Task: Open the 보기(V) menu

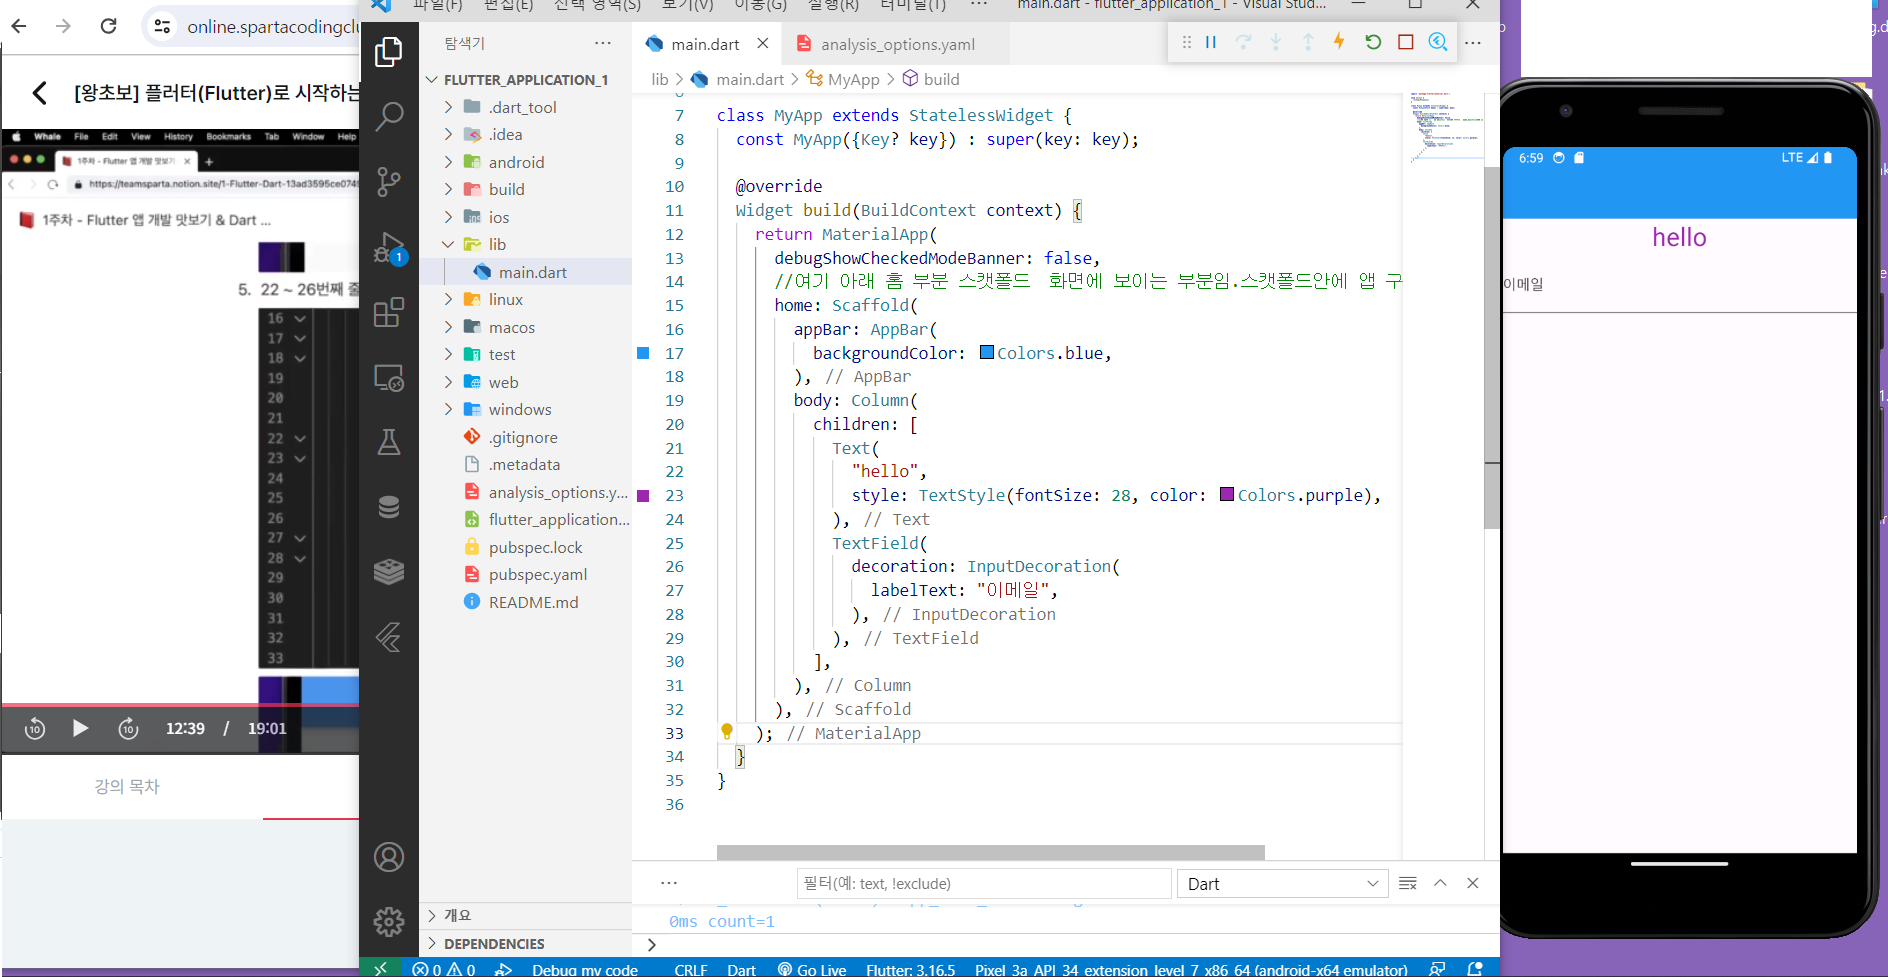Action: coord(688,5)
